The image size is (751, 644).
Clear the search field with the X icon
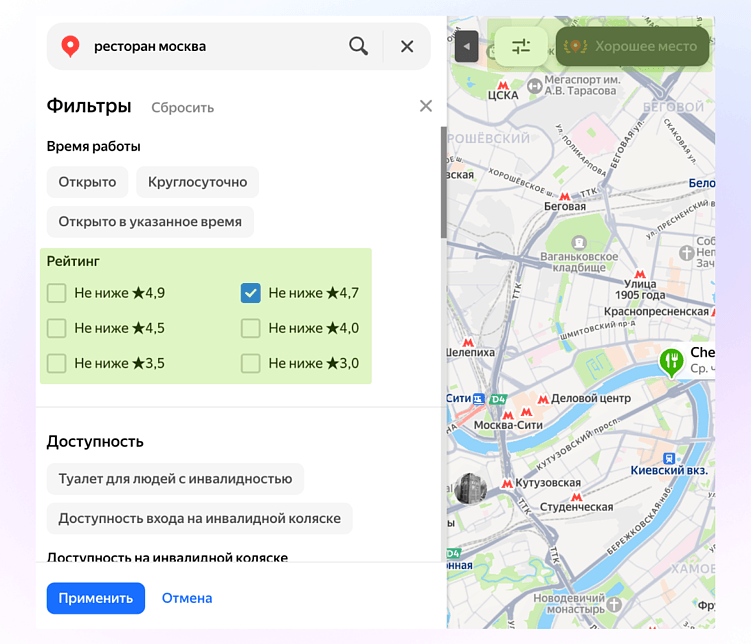pyautogui.click(x=407, y=46)
